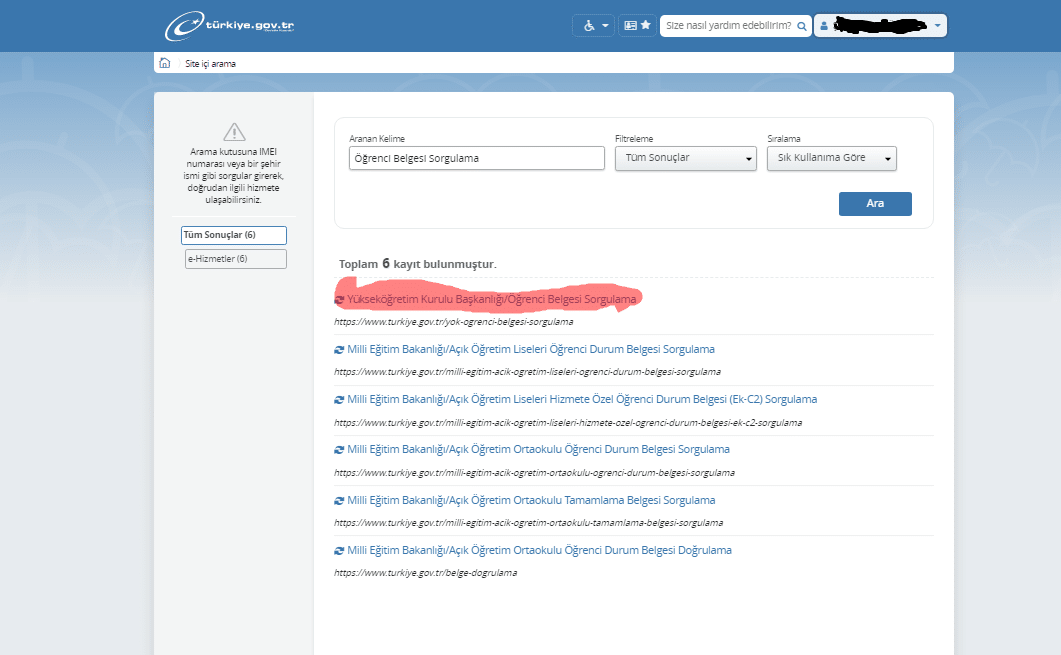Open Yükseköğretim Kurulu Öğrenci Belgesi Sorgulama link
The height and width of the screenshot is (655, 1061).
491,299
